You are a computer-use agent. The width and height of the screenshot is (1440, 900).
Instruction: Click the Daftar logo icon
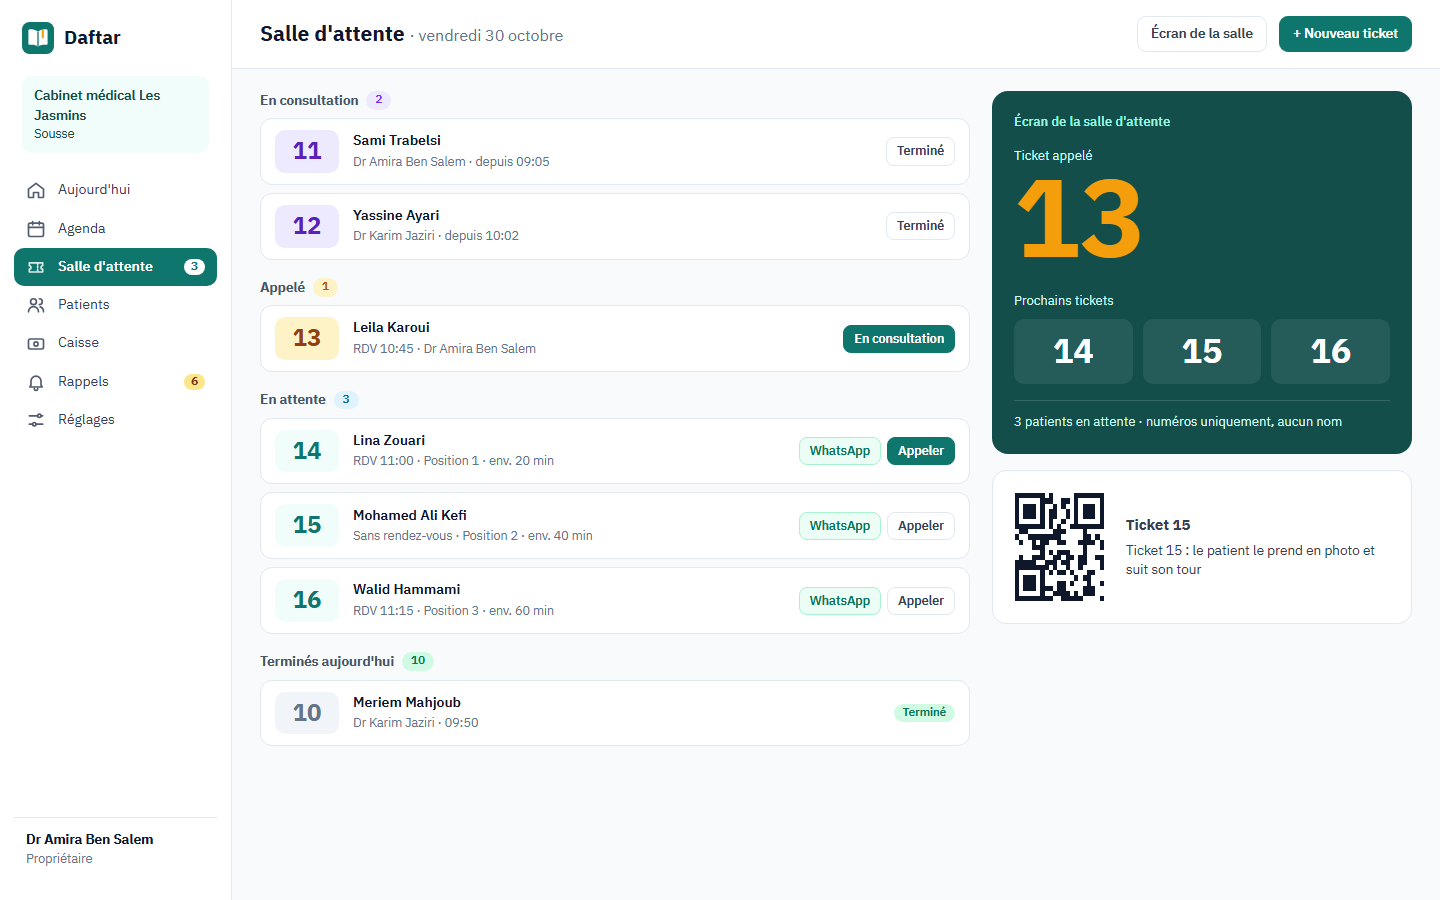pos(38,38)
